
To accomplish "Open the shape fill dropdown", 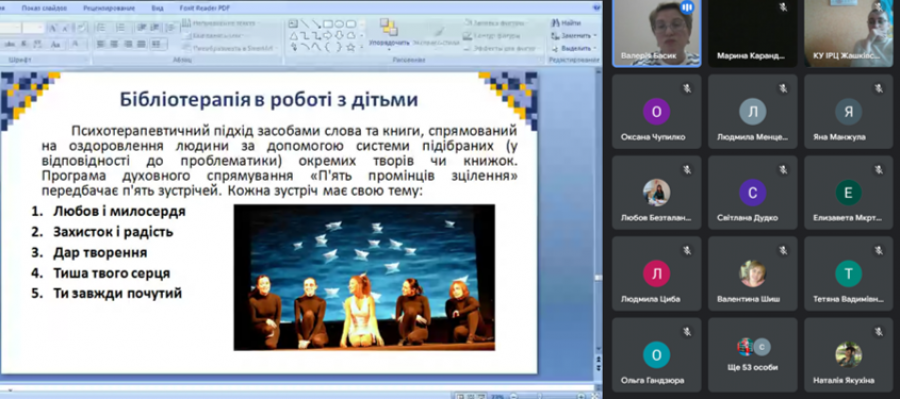I will pyautogui.click(x=496, y=23).
